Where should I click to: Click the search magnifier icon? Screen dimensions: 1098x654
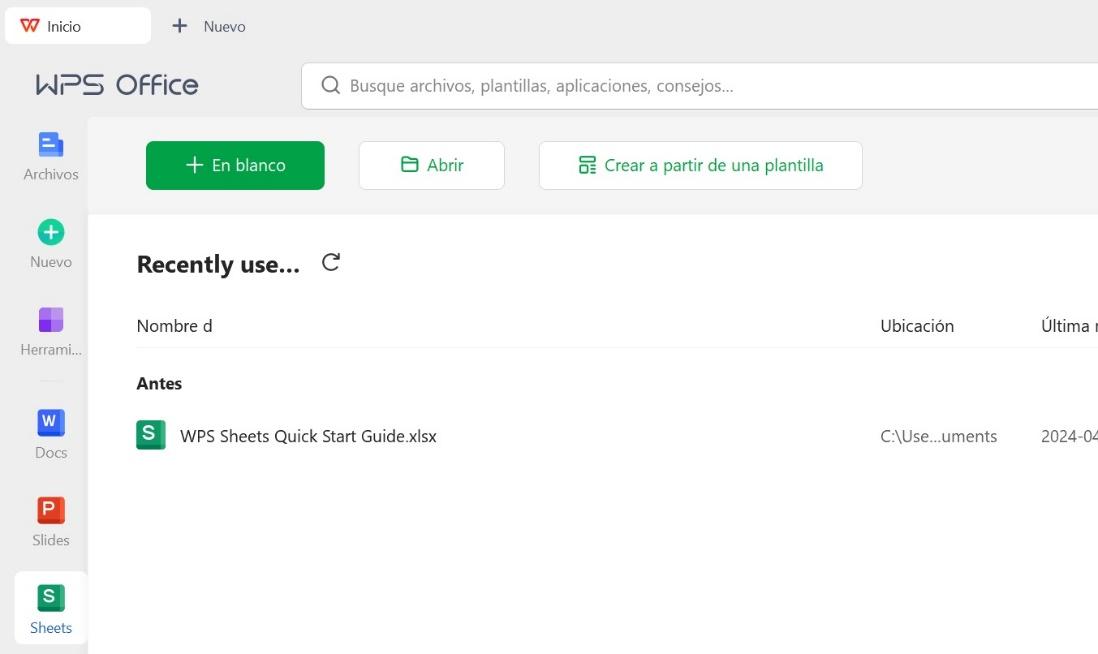coord(331,85)
